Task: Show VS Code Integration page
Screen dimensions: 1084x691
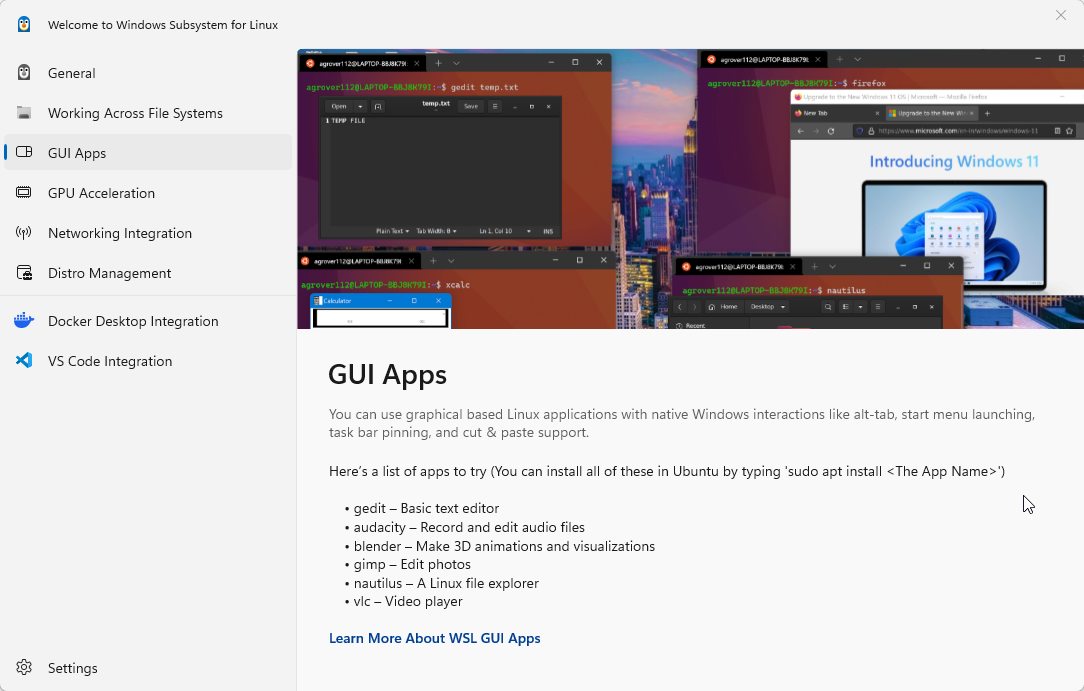Action: (110, 361)
